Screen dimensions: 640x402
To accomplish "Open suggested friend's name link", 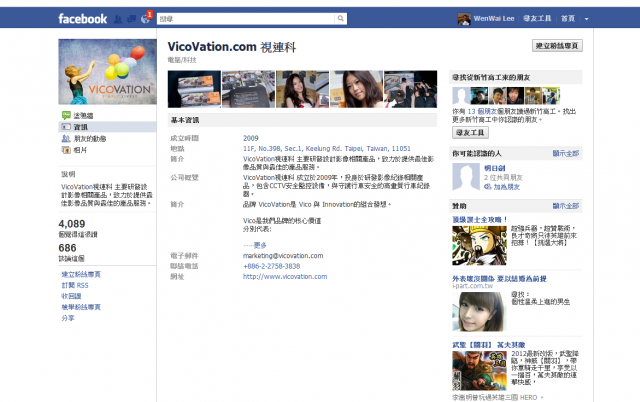I will pos(495,168).
